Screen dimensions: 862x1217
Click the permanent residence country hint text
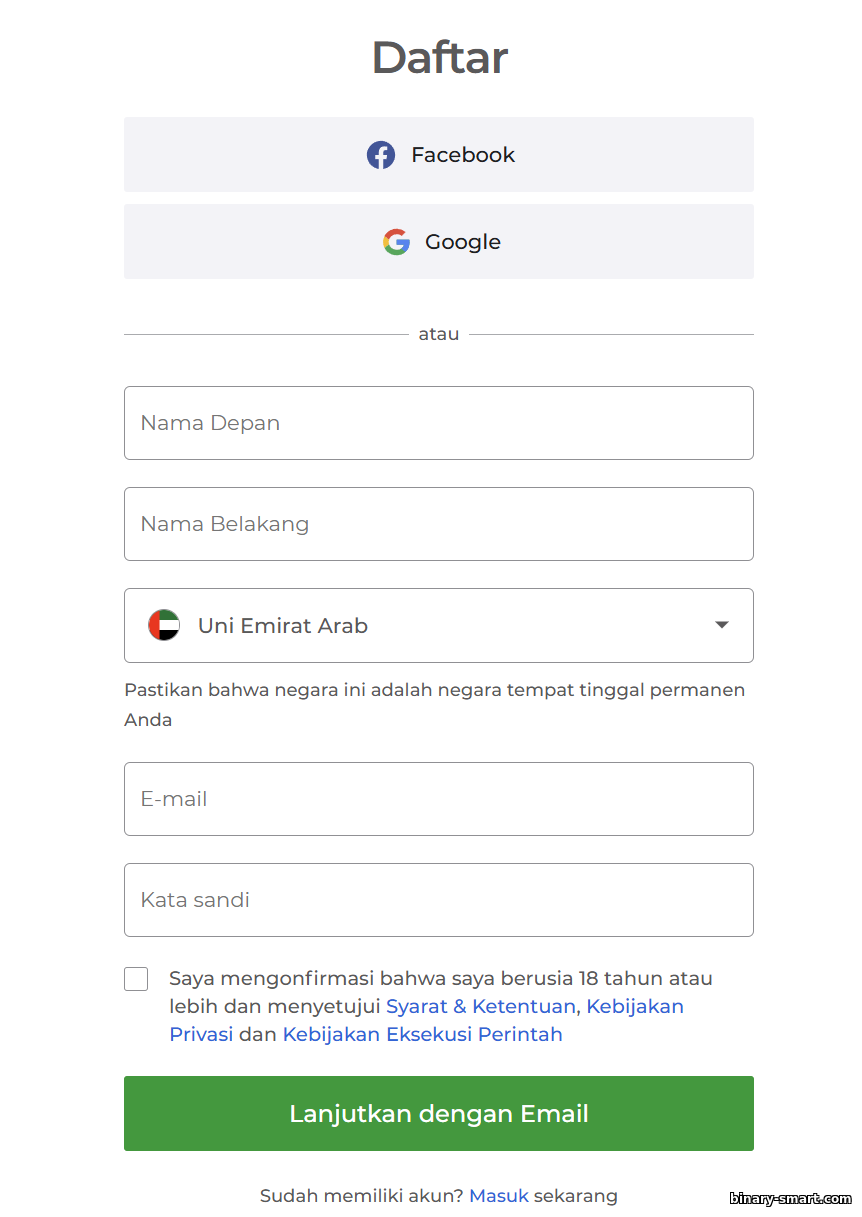tap(434, 690)
